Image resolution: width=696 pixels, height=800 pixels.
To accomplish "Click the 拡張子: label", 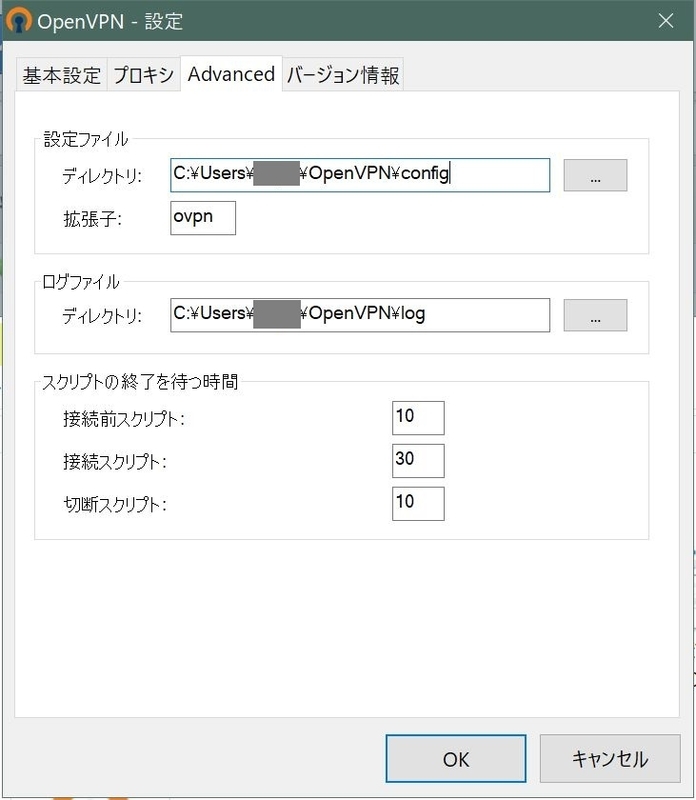I will (92, 219).
